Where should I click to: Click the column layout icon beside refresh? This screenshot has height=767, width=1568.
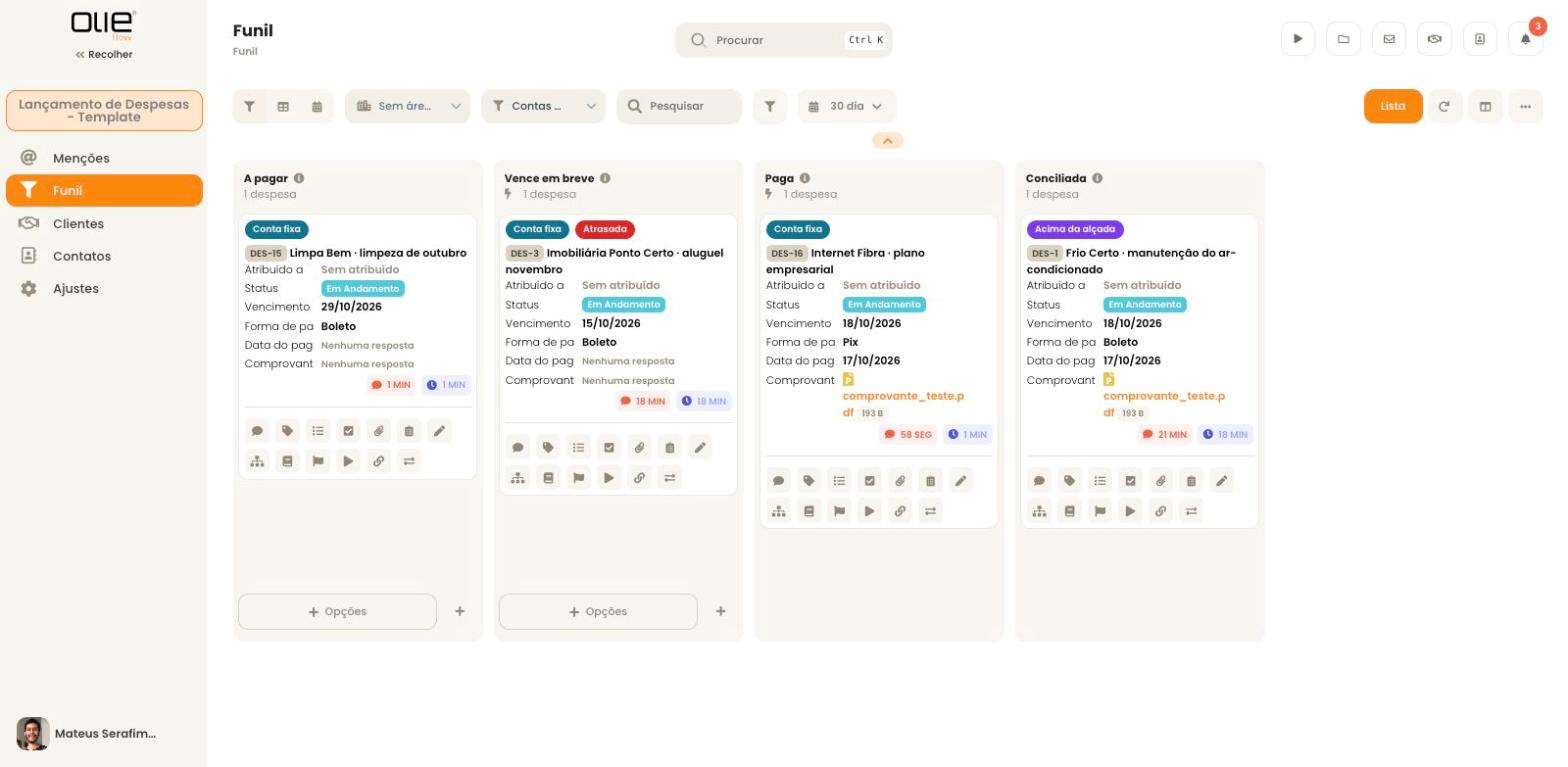(x=1485, y=106)
